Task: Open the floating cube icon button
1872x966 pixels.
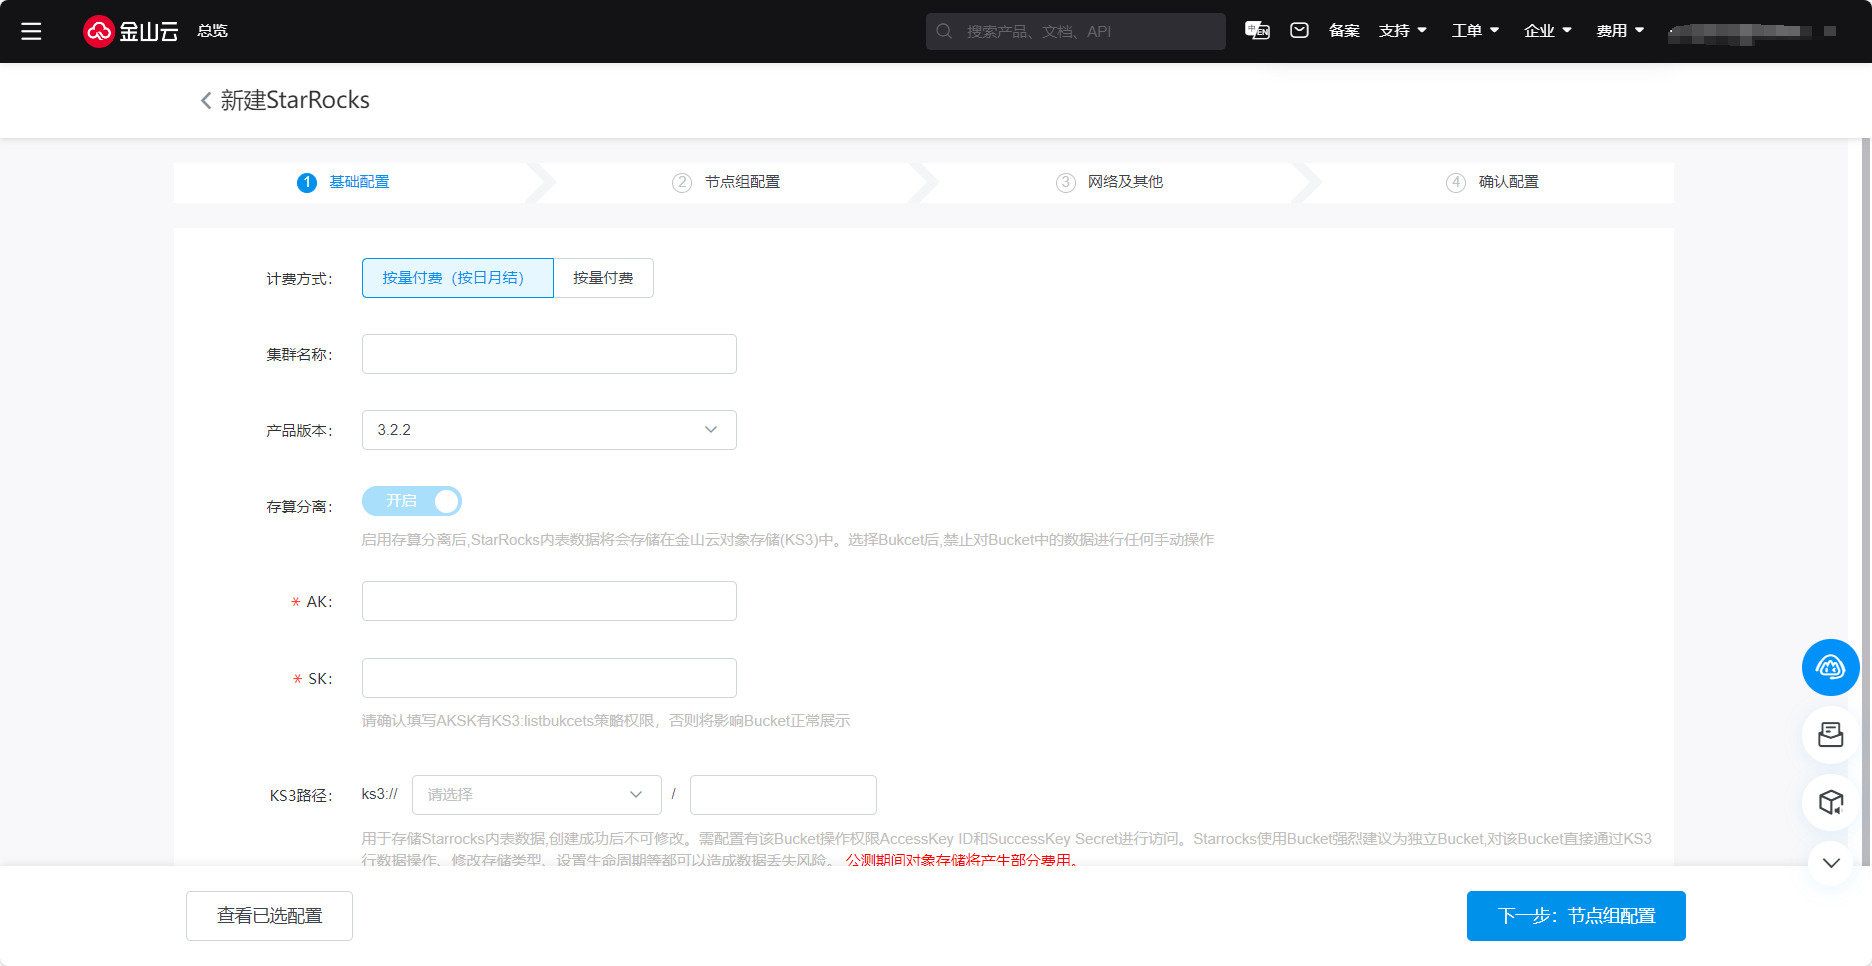Action: coord(1830,802)
